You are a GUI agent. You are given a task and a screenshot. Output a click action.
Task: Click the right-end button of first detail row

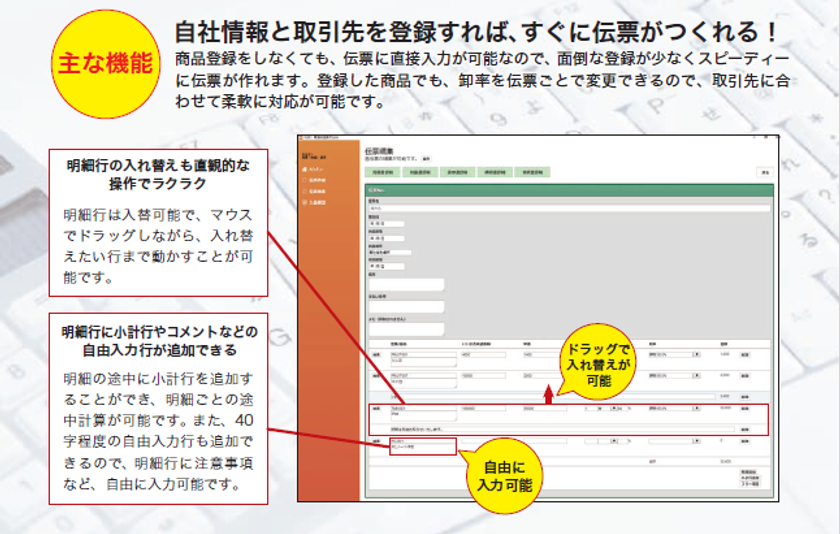tap(745, 355)
